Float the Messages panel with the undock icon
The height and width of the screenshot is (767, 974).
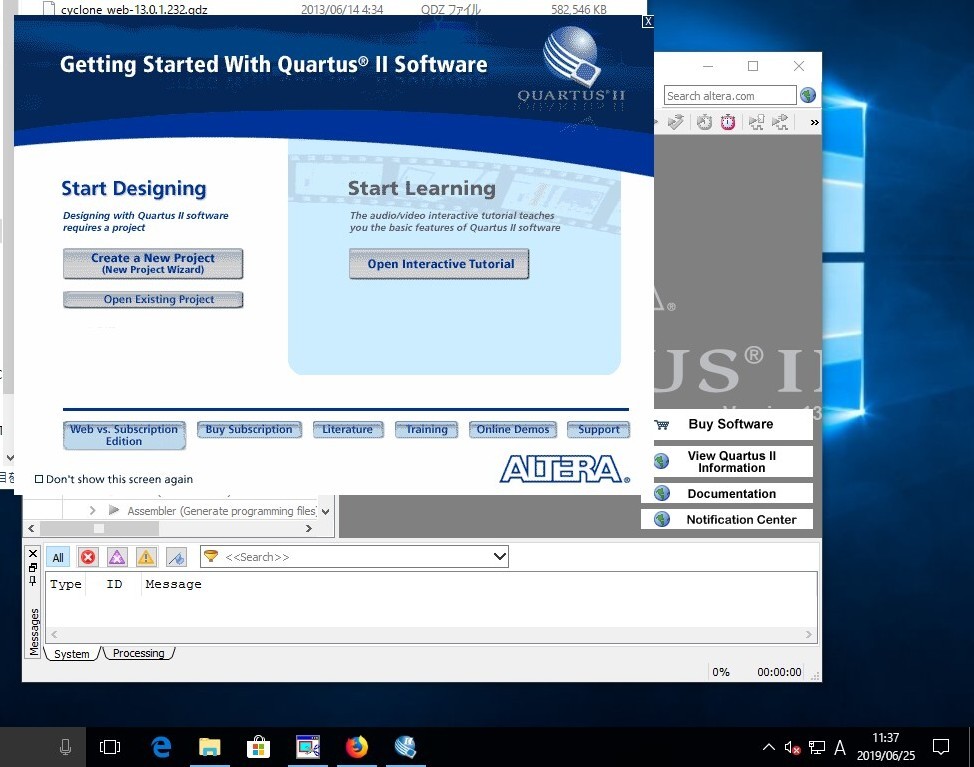pyautogui.click(x=33, y=568)
